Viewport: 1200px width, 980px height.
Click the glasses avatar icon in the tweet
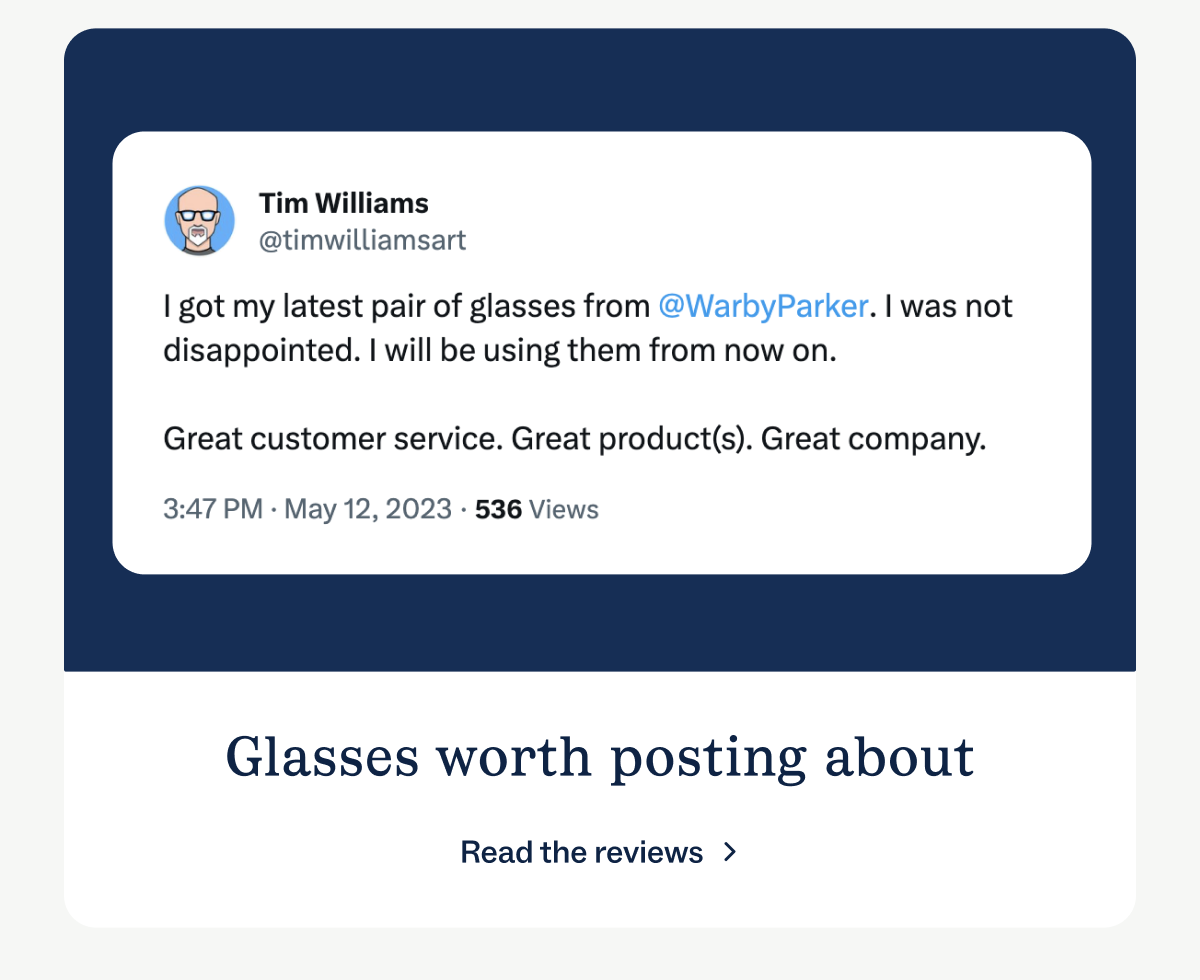[x=199, y=219]
